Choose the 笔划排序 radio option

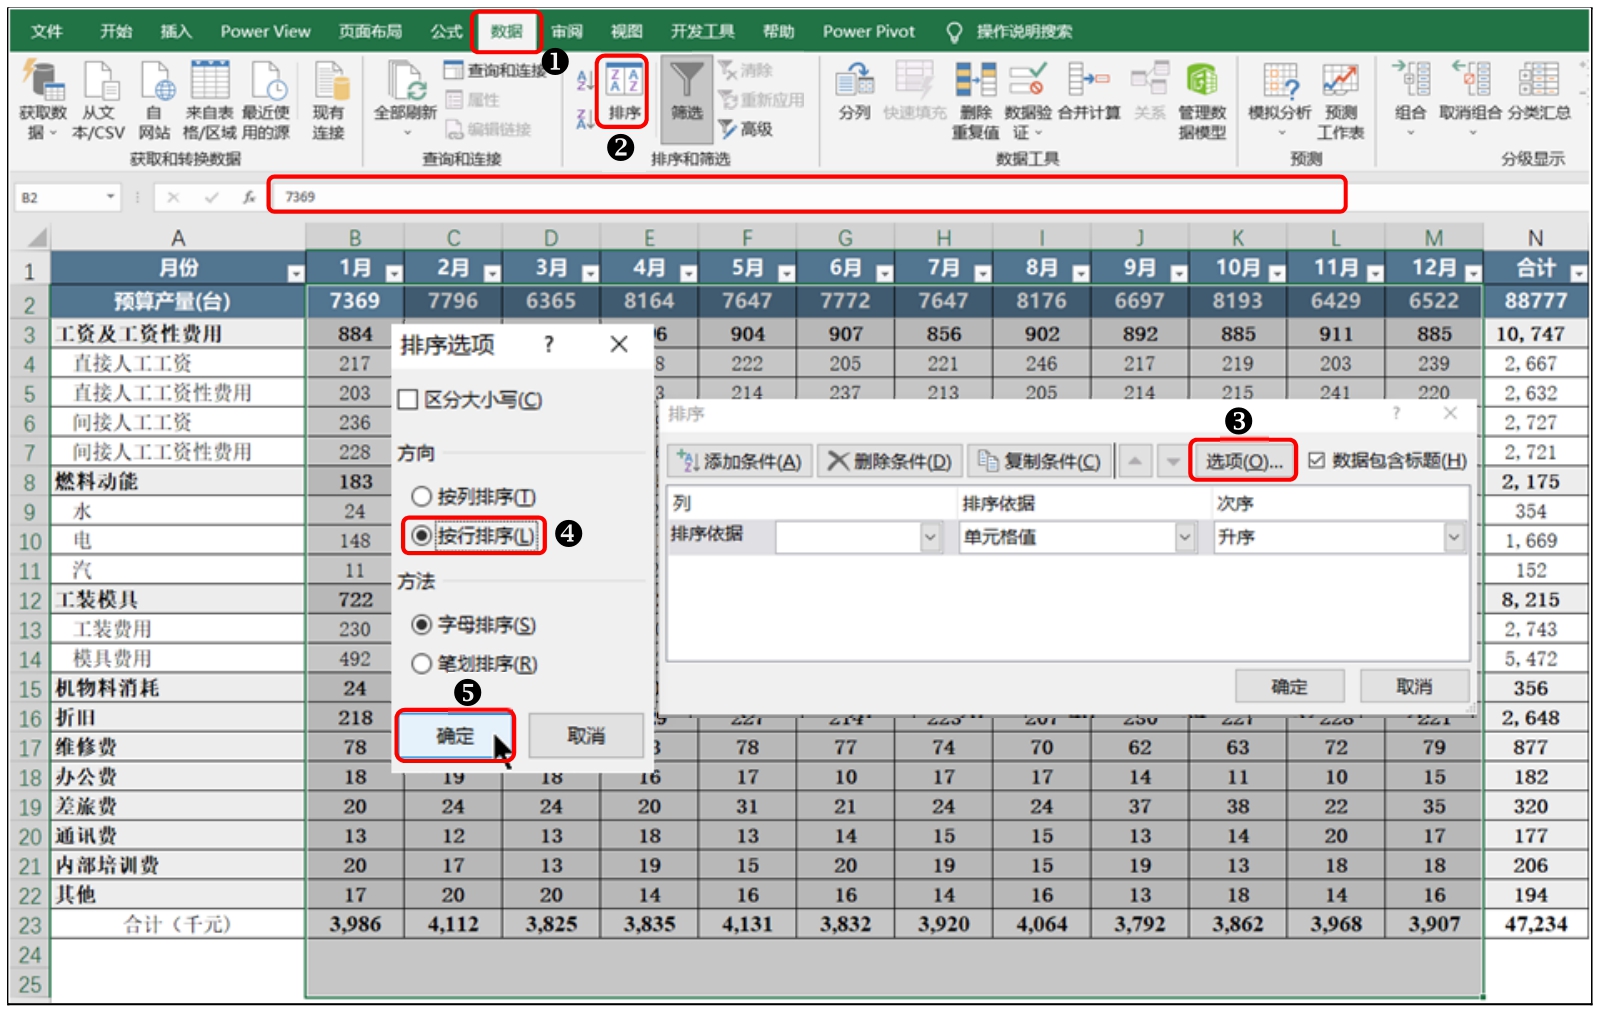(x=422, y=664)
